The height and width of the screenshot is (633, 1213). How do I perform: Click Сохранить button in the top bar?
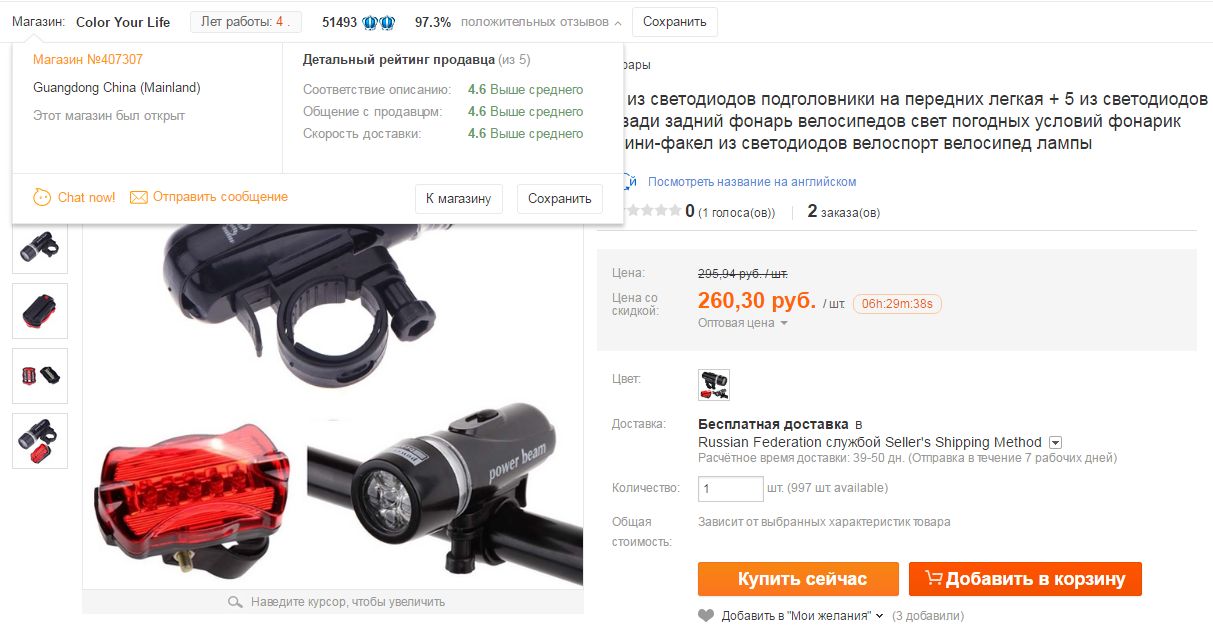(x=675, y=22)
